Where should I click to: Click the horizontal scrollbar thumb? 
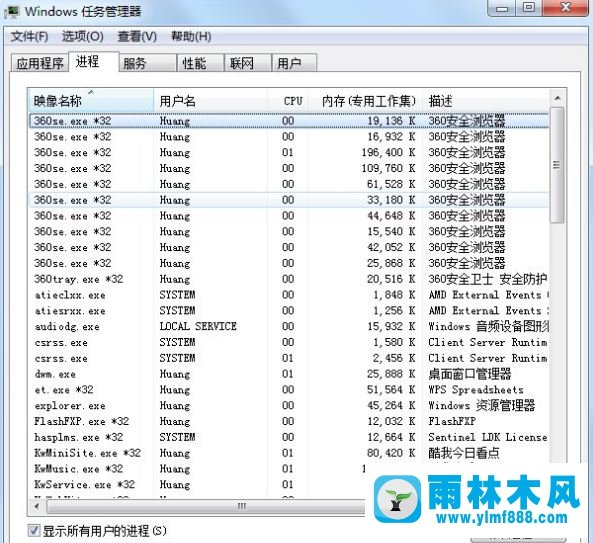242,506
